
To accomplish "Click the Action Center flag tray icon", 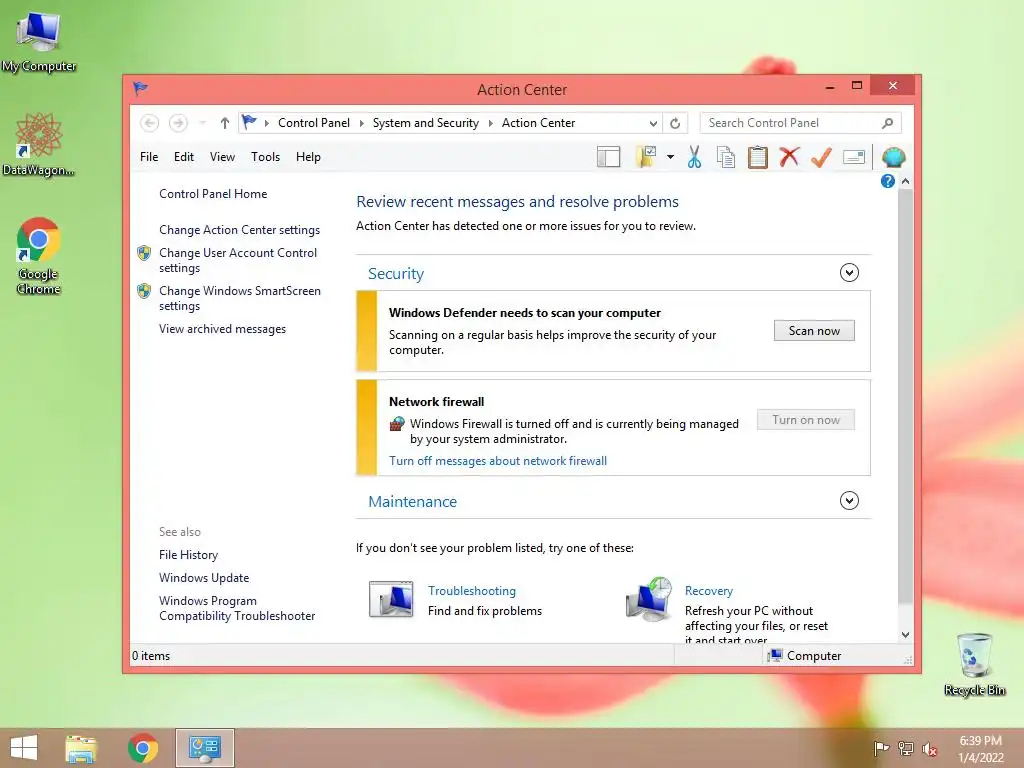I will [x=881, y=749].
